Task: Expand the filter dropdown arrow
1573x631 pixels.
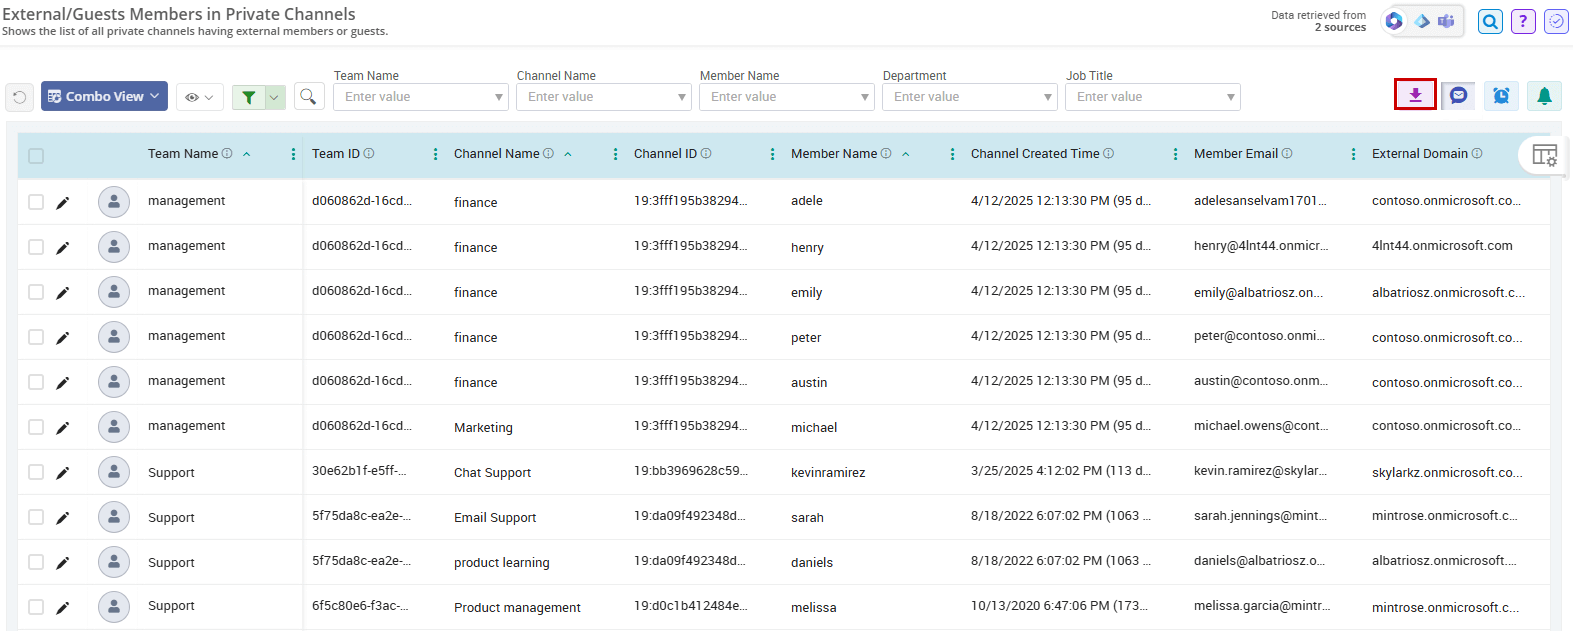Action: pos(275,97)
